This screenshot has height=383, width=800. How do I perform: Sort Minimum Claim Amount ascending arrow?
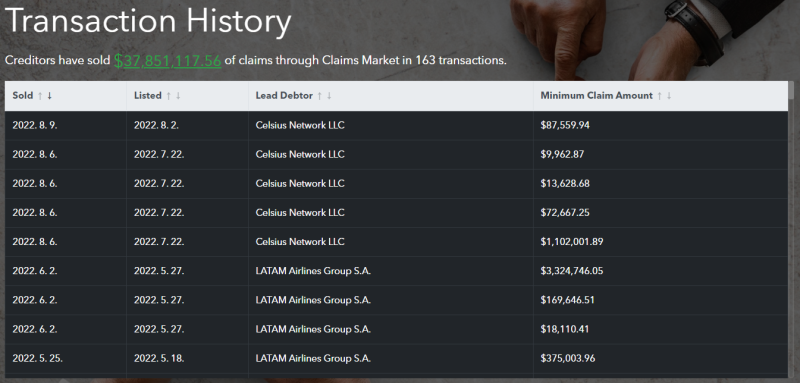click(660, 96)
